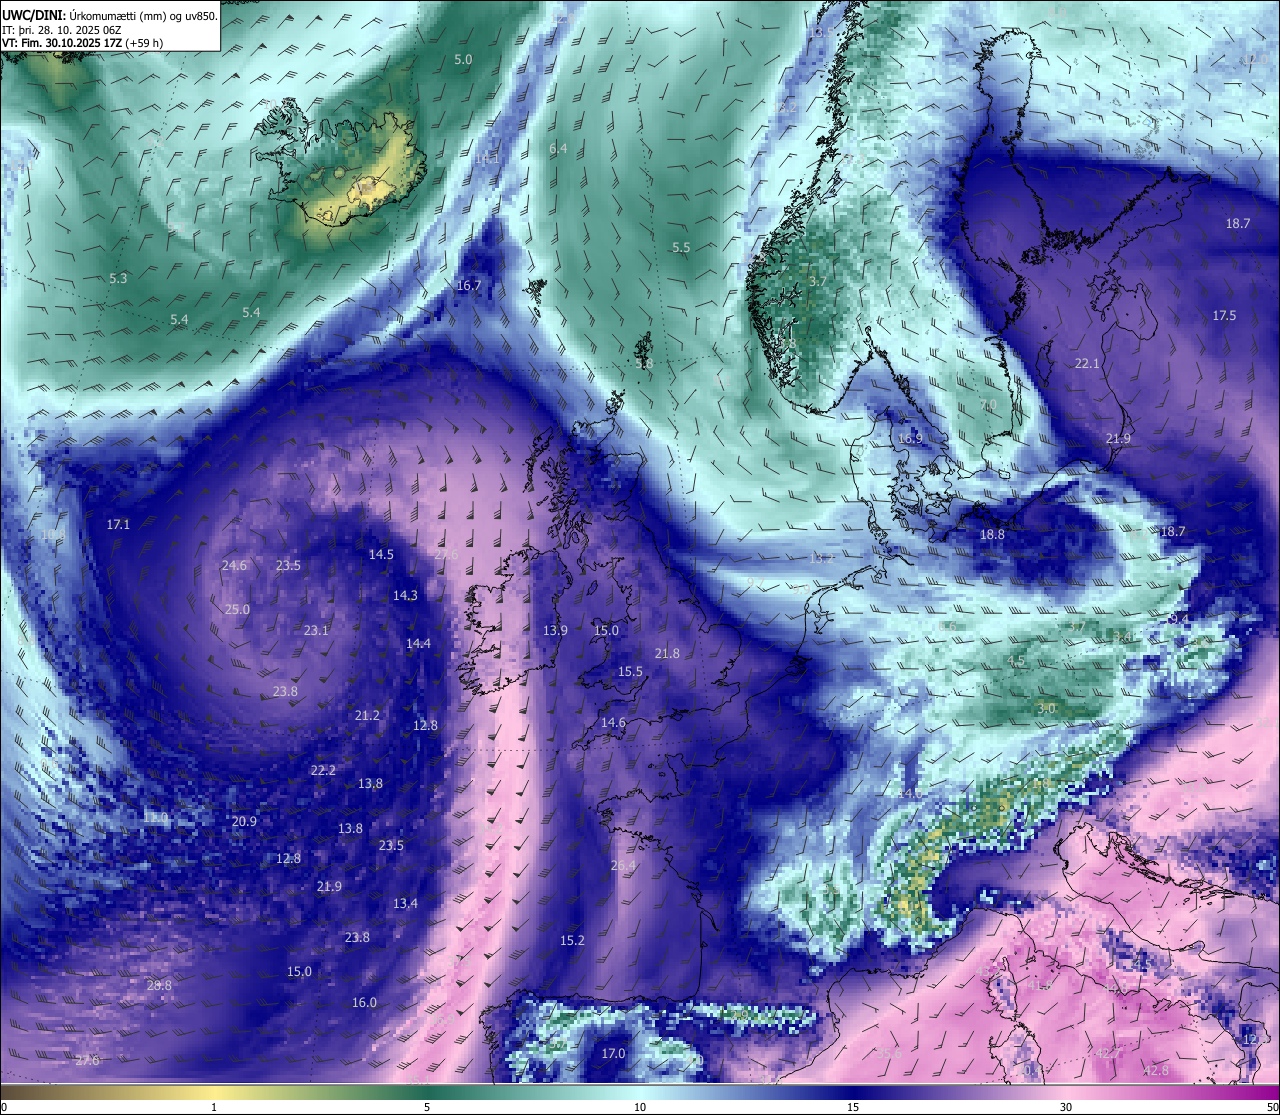Click the map value 22.1
Screen dimensions: 1280x1115
[x=1087, y=364]
